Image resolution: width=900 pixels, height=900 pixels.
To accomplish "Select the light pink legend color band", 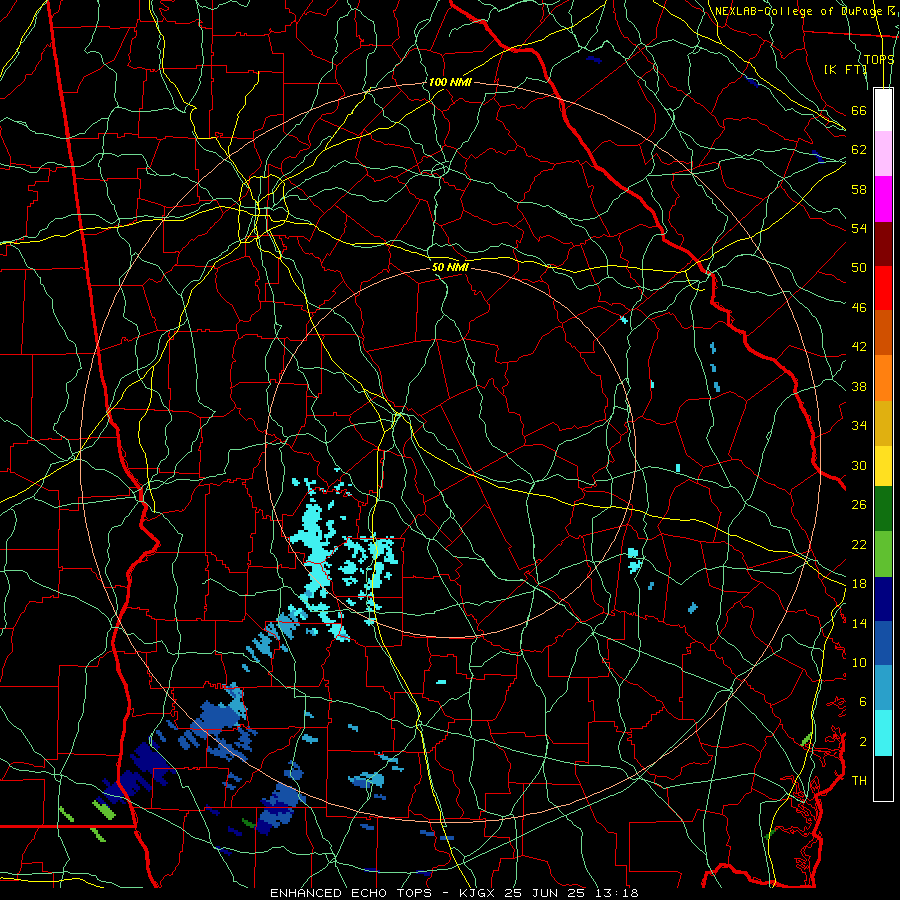I will pyautogui.click(x=883, y=154).
